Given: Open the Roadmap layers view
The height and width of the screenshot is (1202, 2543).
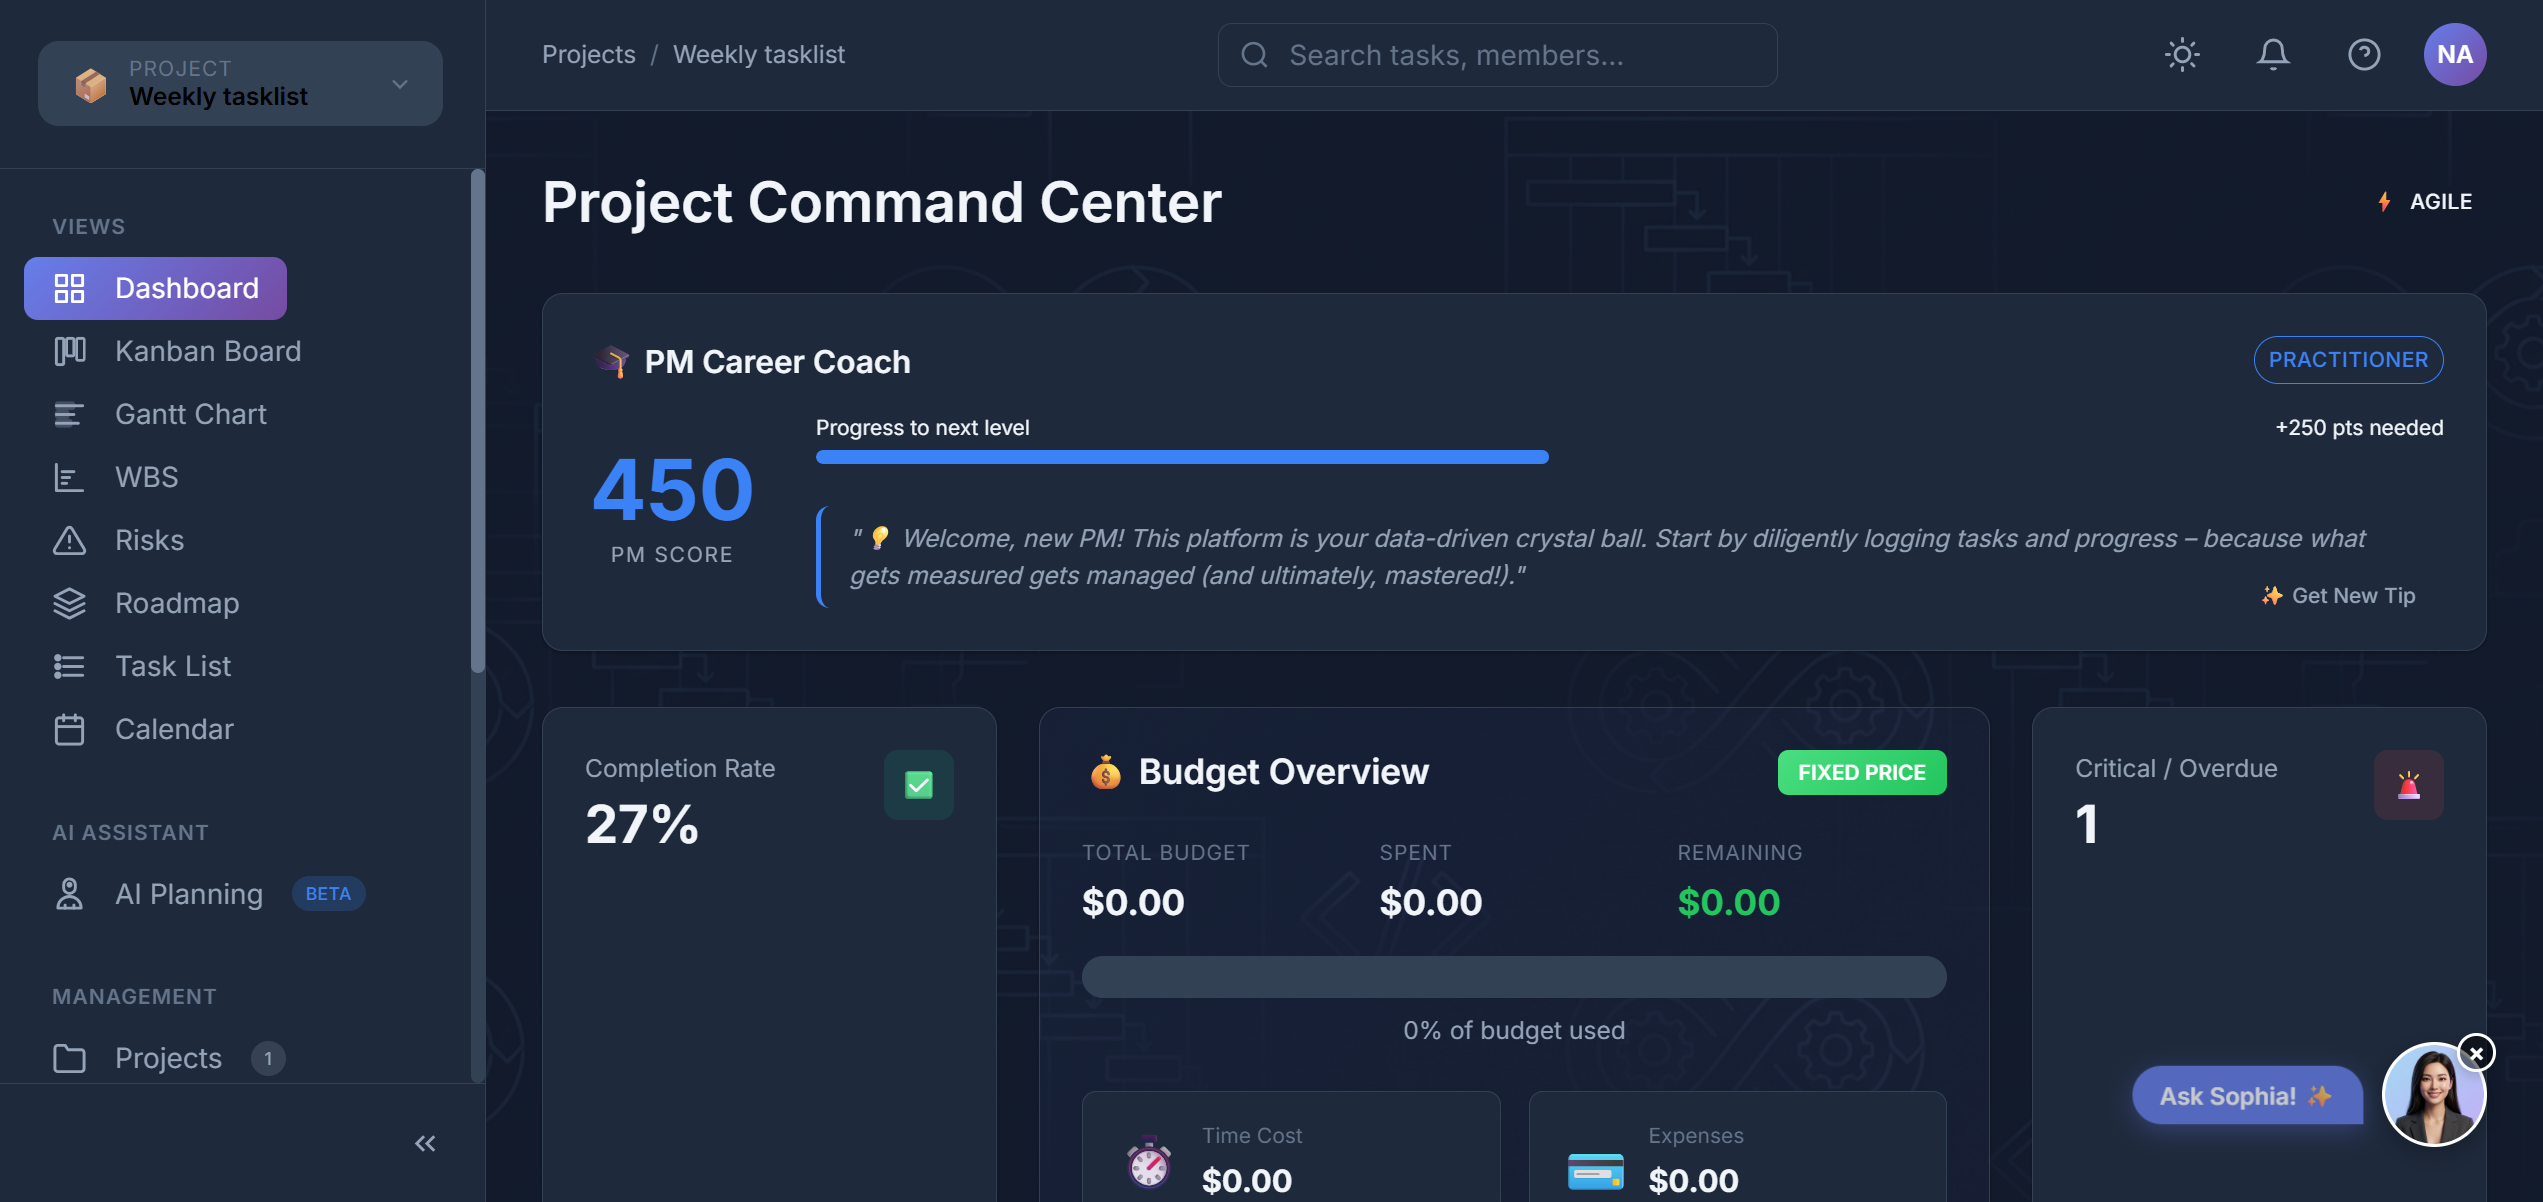Looking at the screenshot, I should [x=176, y=603].
